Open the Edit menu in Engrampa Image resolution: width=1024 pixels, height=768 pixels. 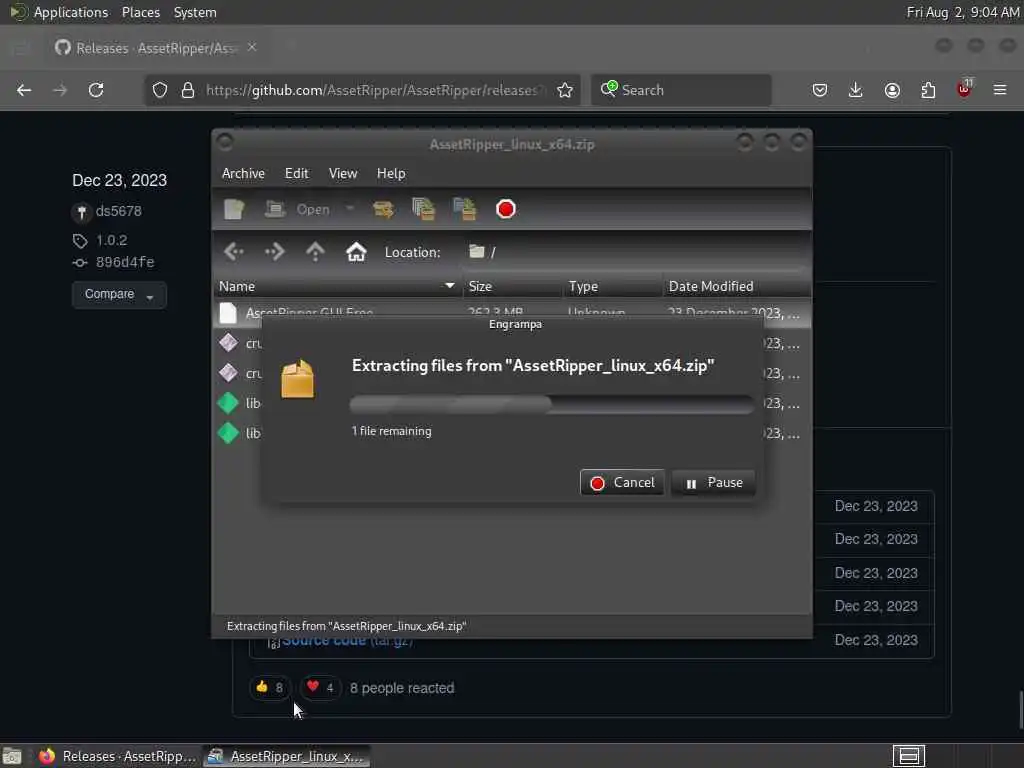click(296, 173)
